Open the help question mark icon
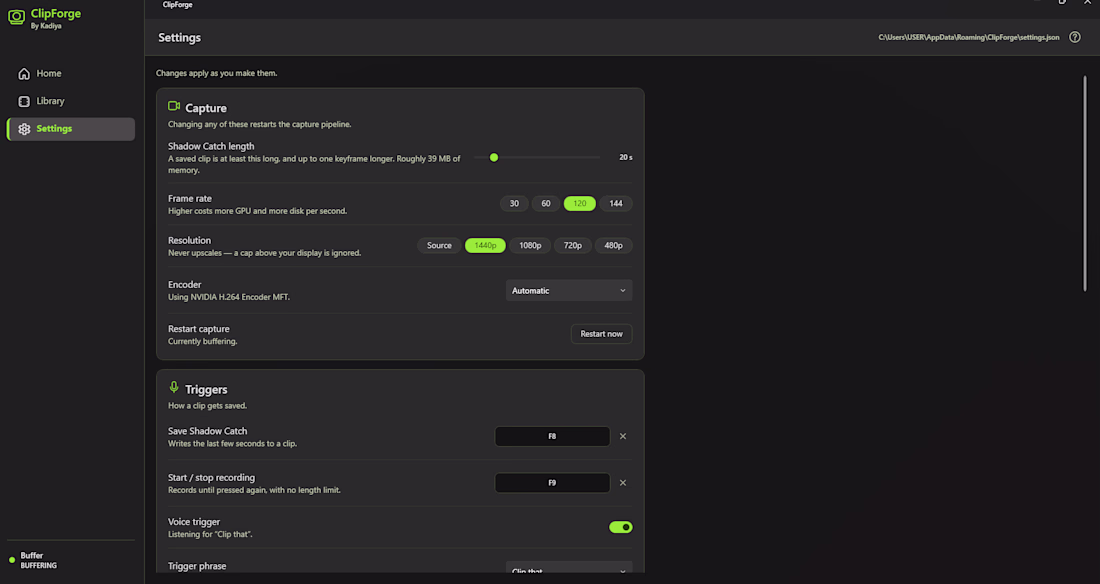Viewport: 1100px width, 584px height. coord(1075,37)
